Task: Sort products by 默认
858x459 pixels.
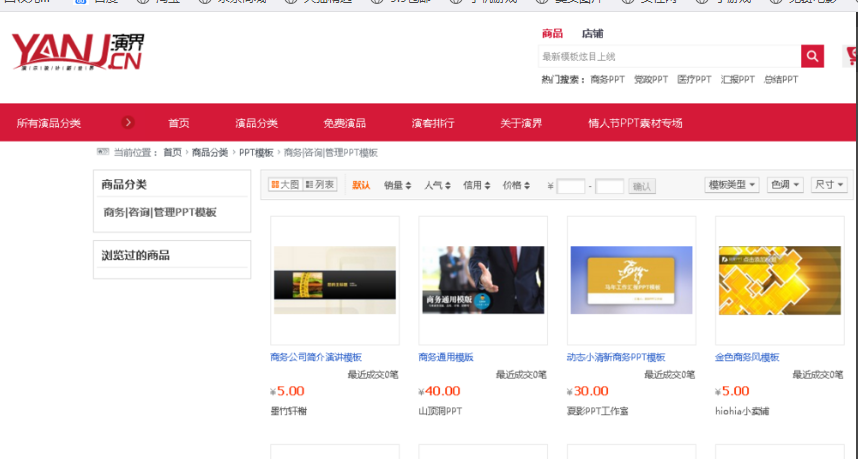Action: pyautogui.click(x=361, y=185)
